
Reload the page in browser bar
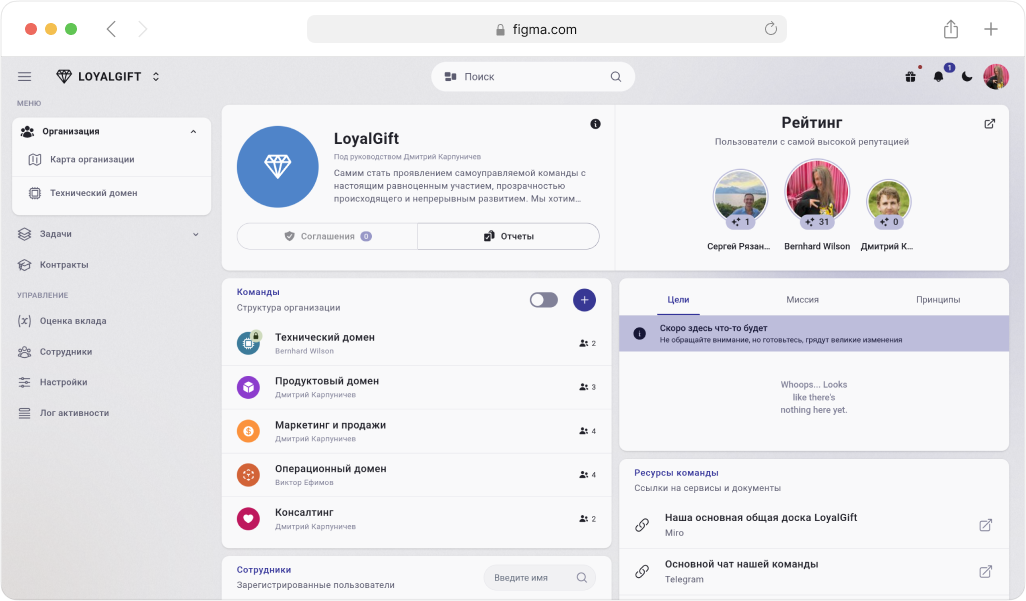click(771, 29)
